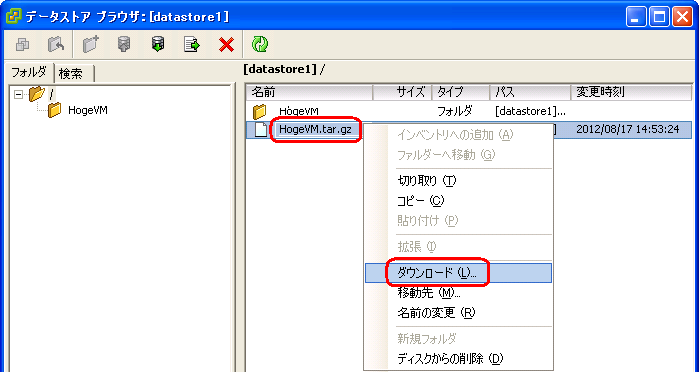
Task: Choose 名前の変更 (R) from context menu
Action: point(458,313)
